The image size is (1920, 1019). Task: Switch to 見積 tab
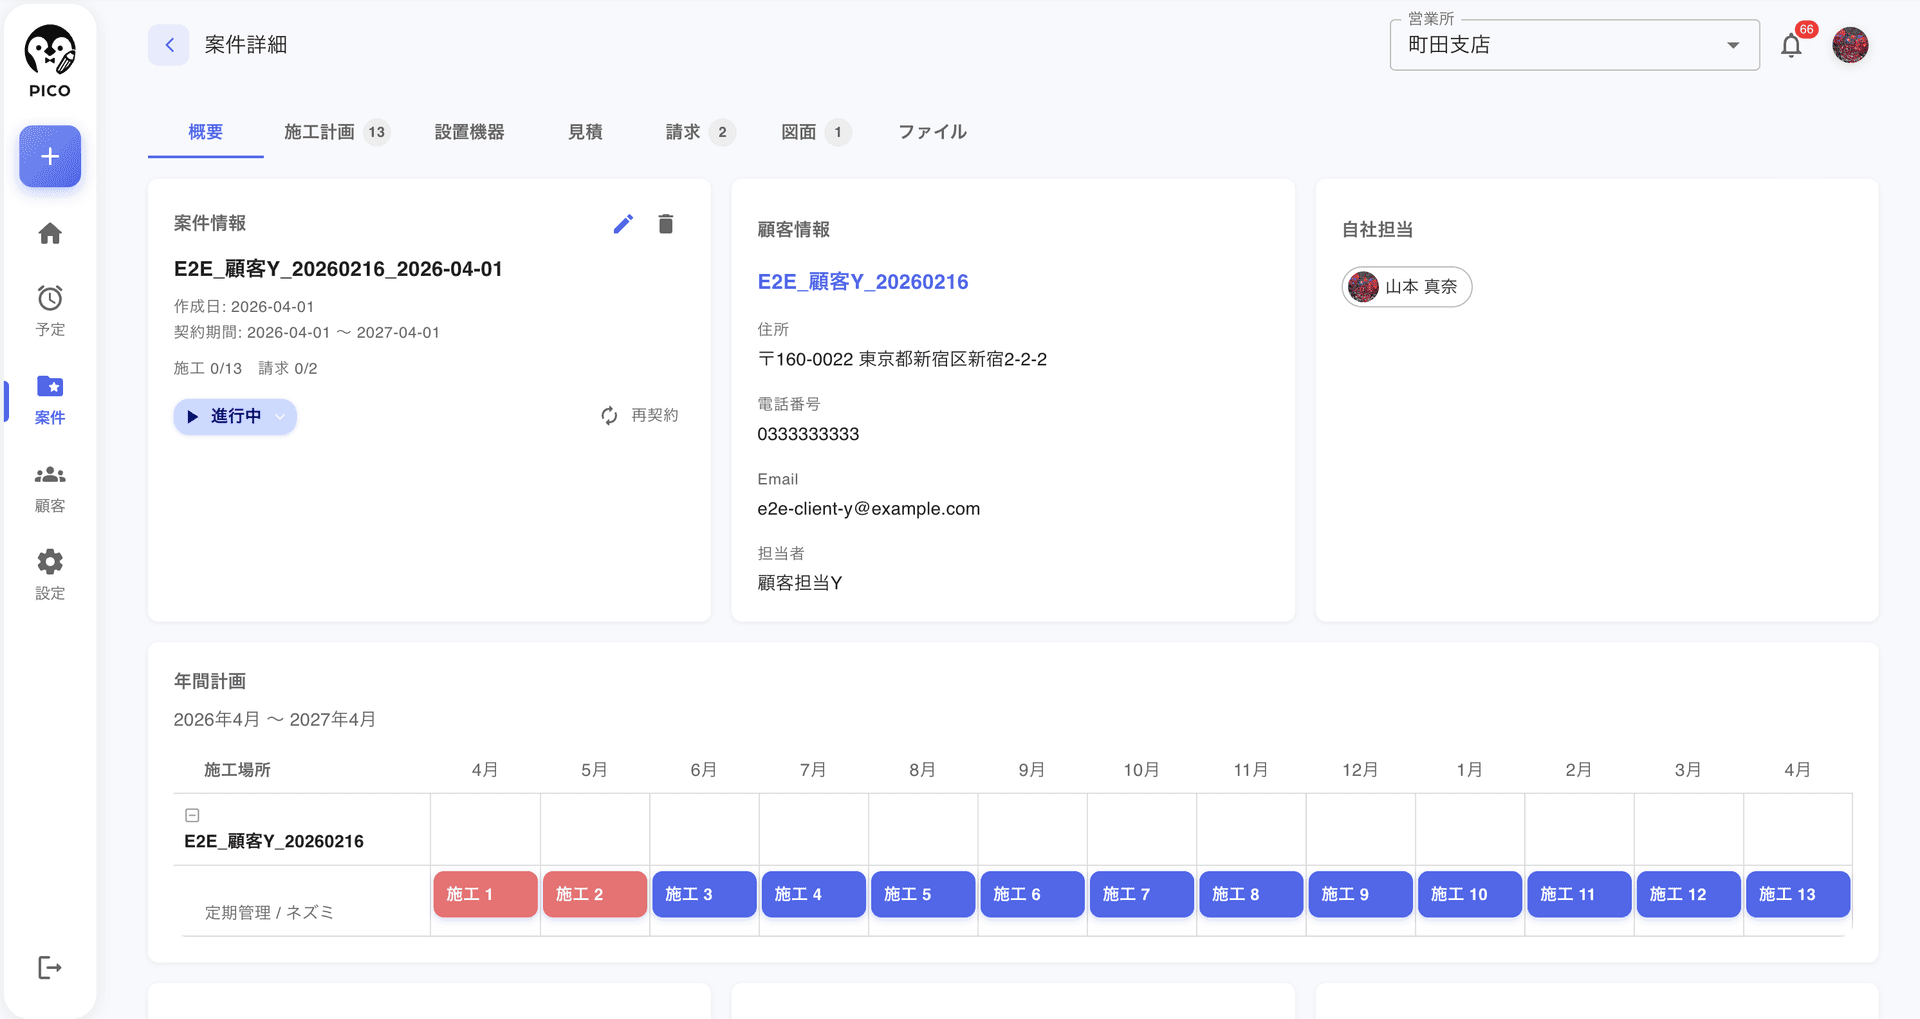(x=585, y=132)
